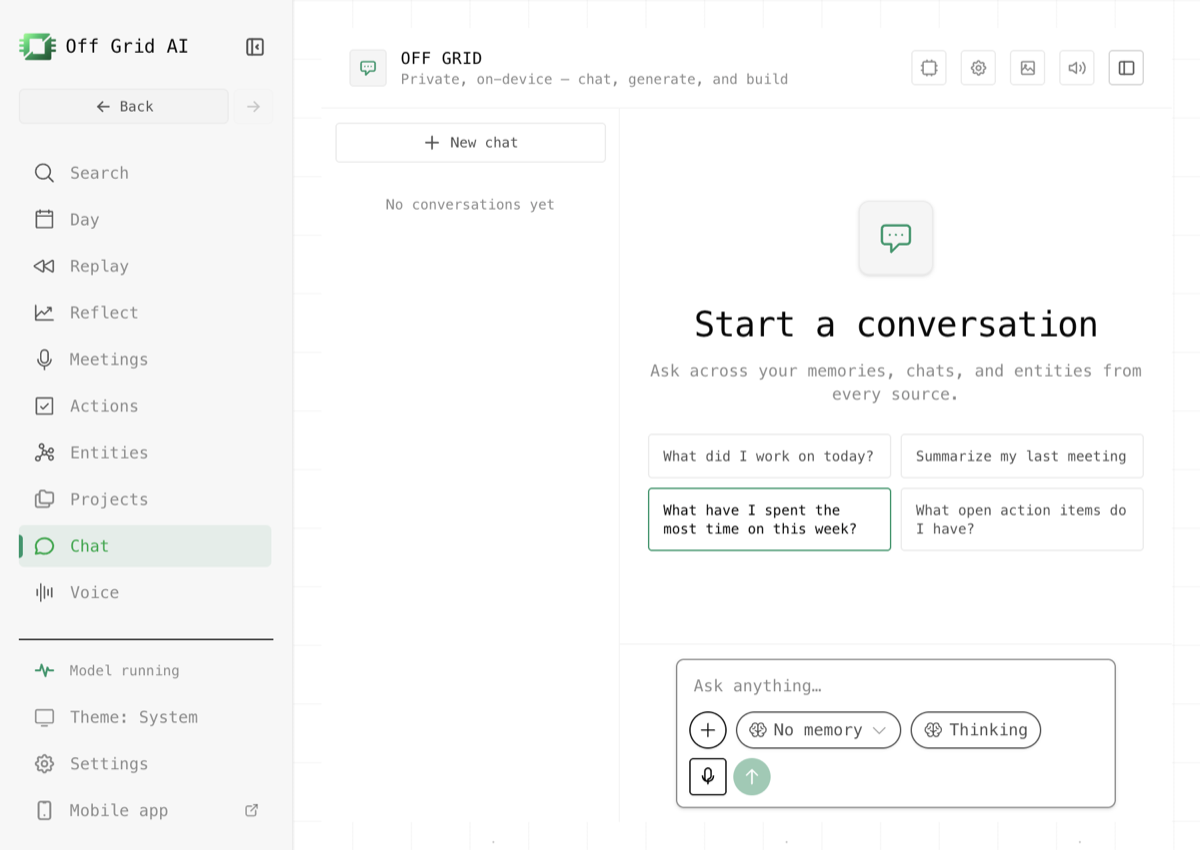The width and height of the screenshot is (1200, 850).
Task: Click the plus attach button in composer
Action: (708, 730)
